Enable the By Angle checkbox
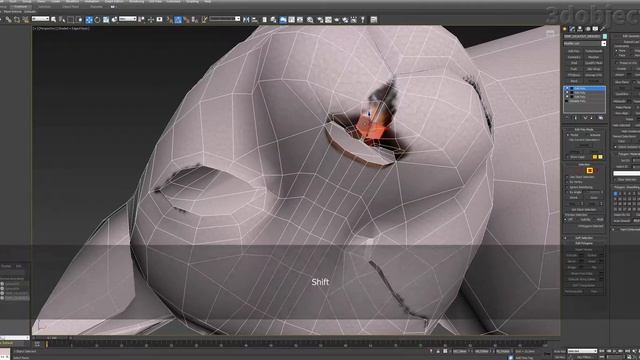640x360 pixels. pyautogui.click(x=567, y=192)
